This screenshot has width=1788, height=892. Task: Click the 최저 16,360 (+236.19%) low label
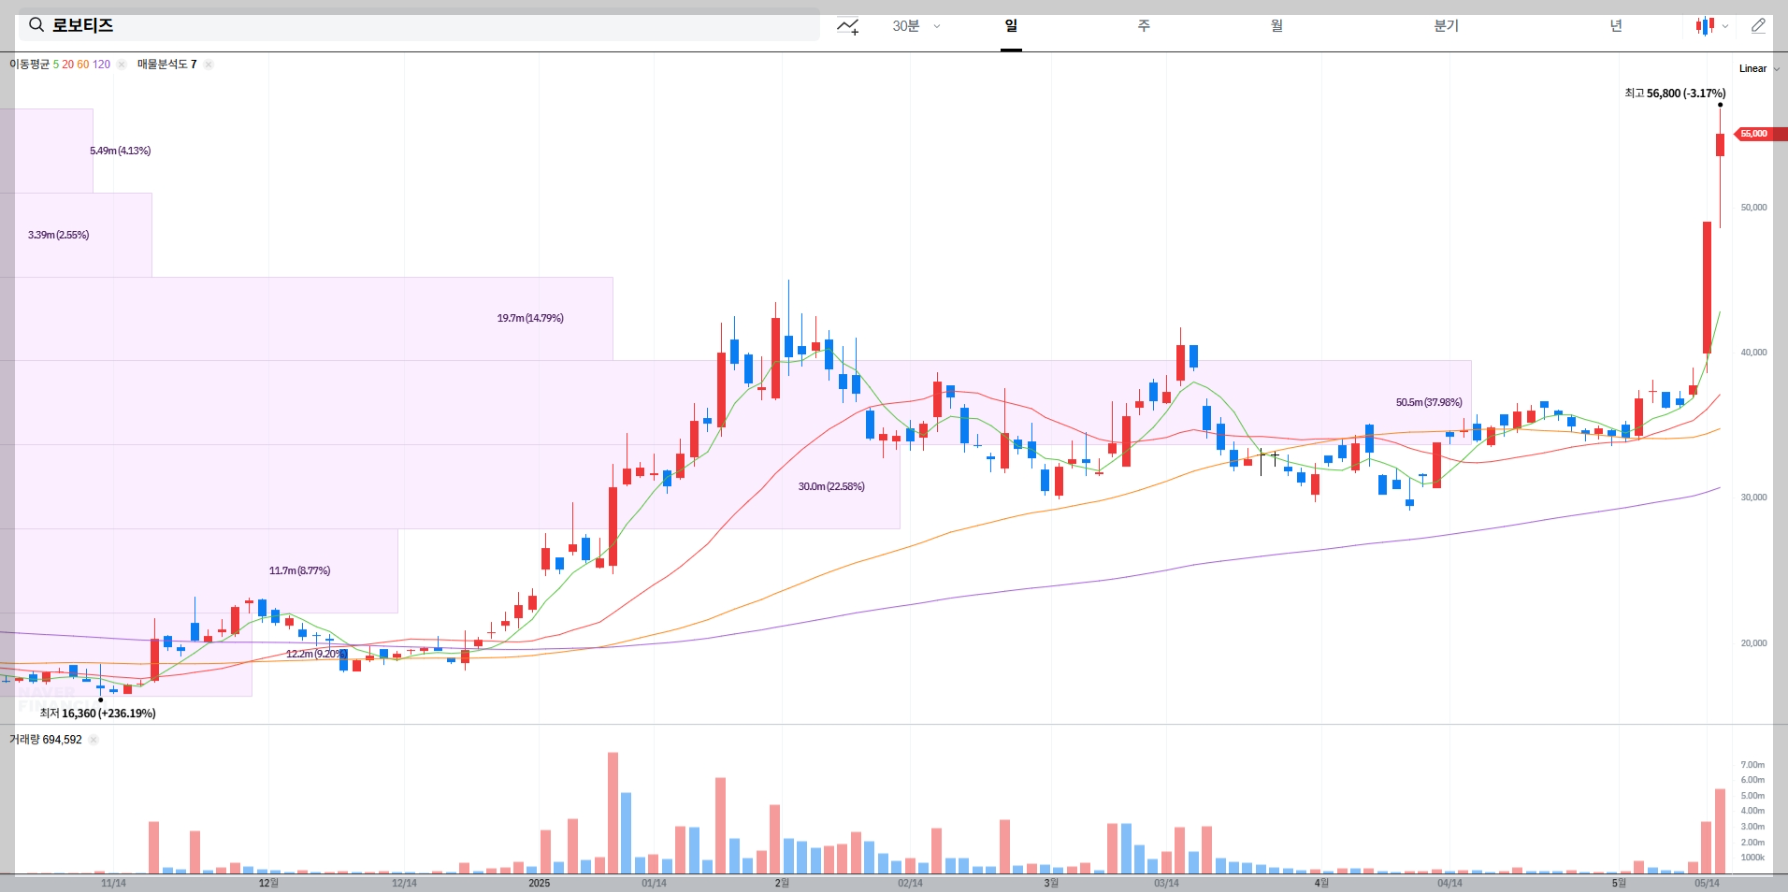pos(98,713)
